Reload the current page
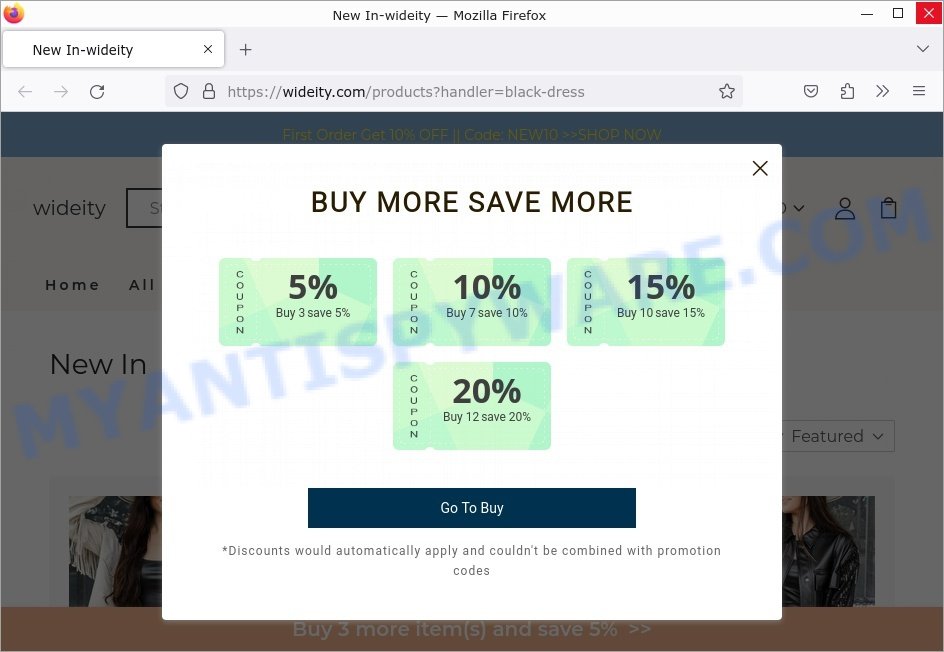This screenshot has width=944, height=652. [x=97, y=92]
